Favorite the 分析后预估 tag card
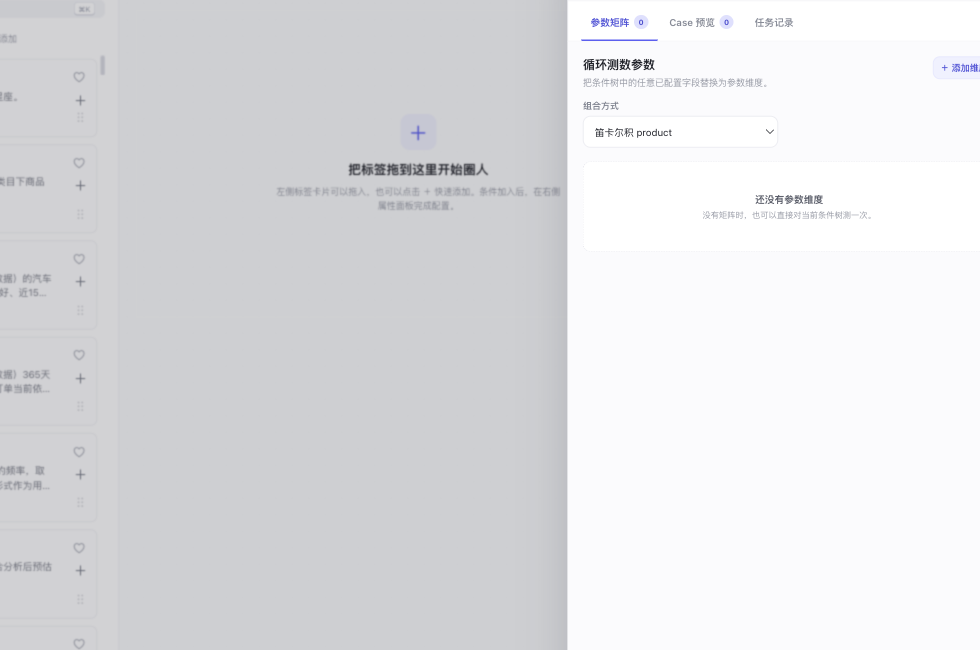This screenshot has width=980, height=650. click(x=79, y=548)
